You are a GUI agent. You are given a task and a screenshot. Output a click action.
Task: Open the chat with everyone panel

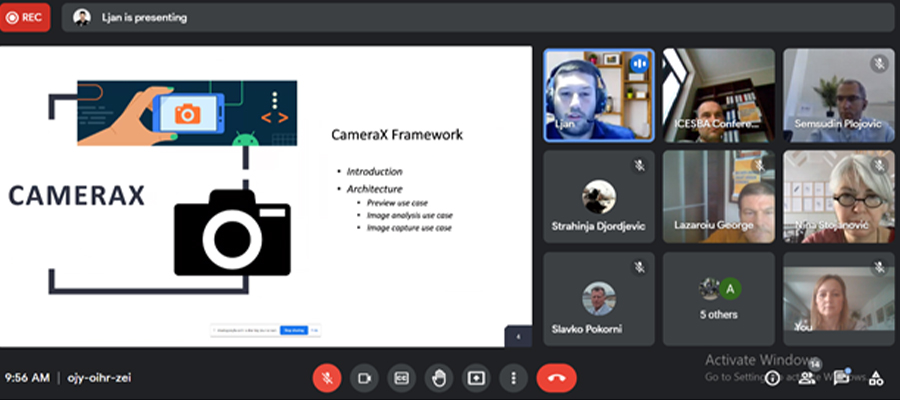coord(841,378)
